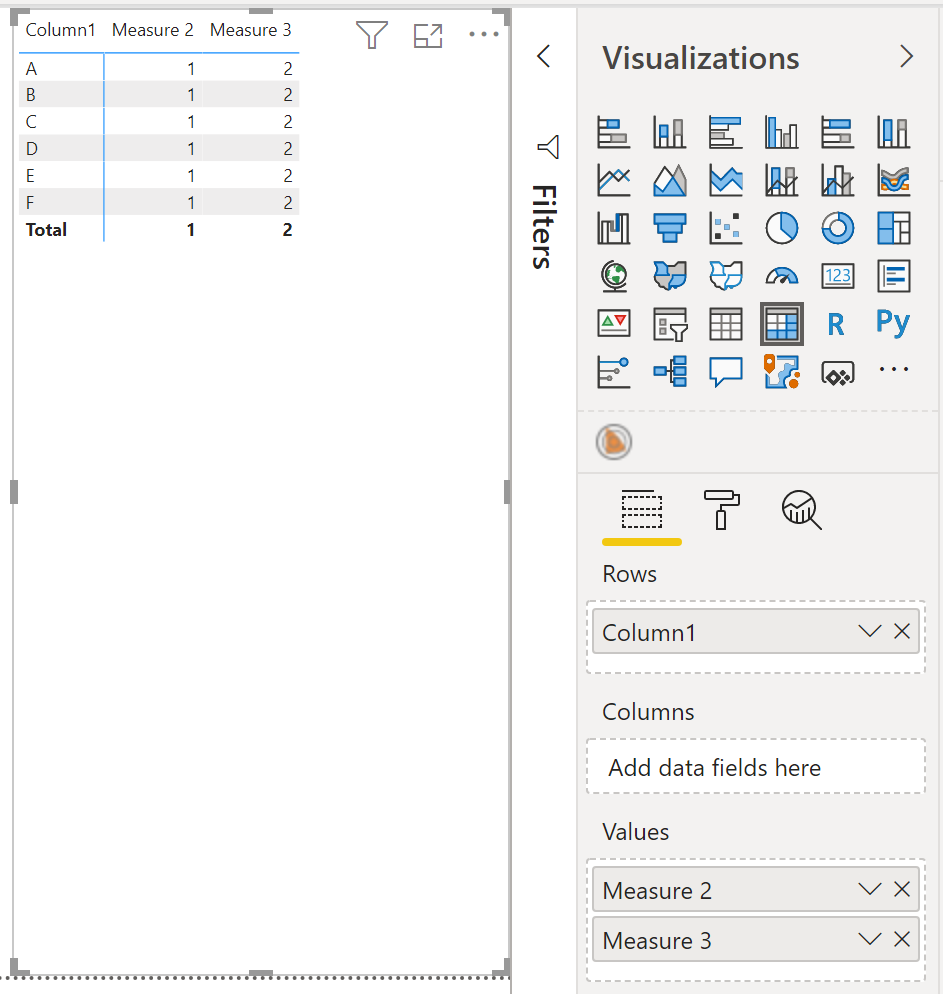Choose the Clustered bar chart visual
The width and height of the screenshot is (943, 994).
click(x=726, y=132)
